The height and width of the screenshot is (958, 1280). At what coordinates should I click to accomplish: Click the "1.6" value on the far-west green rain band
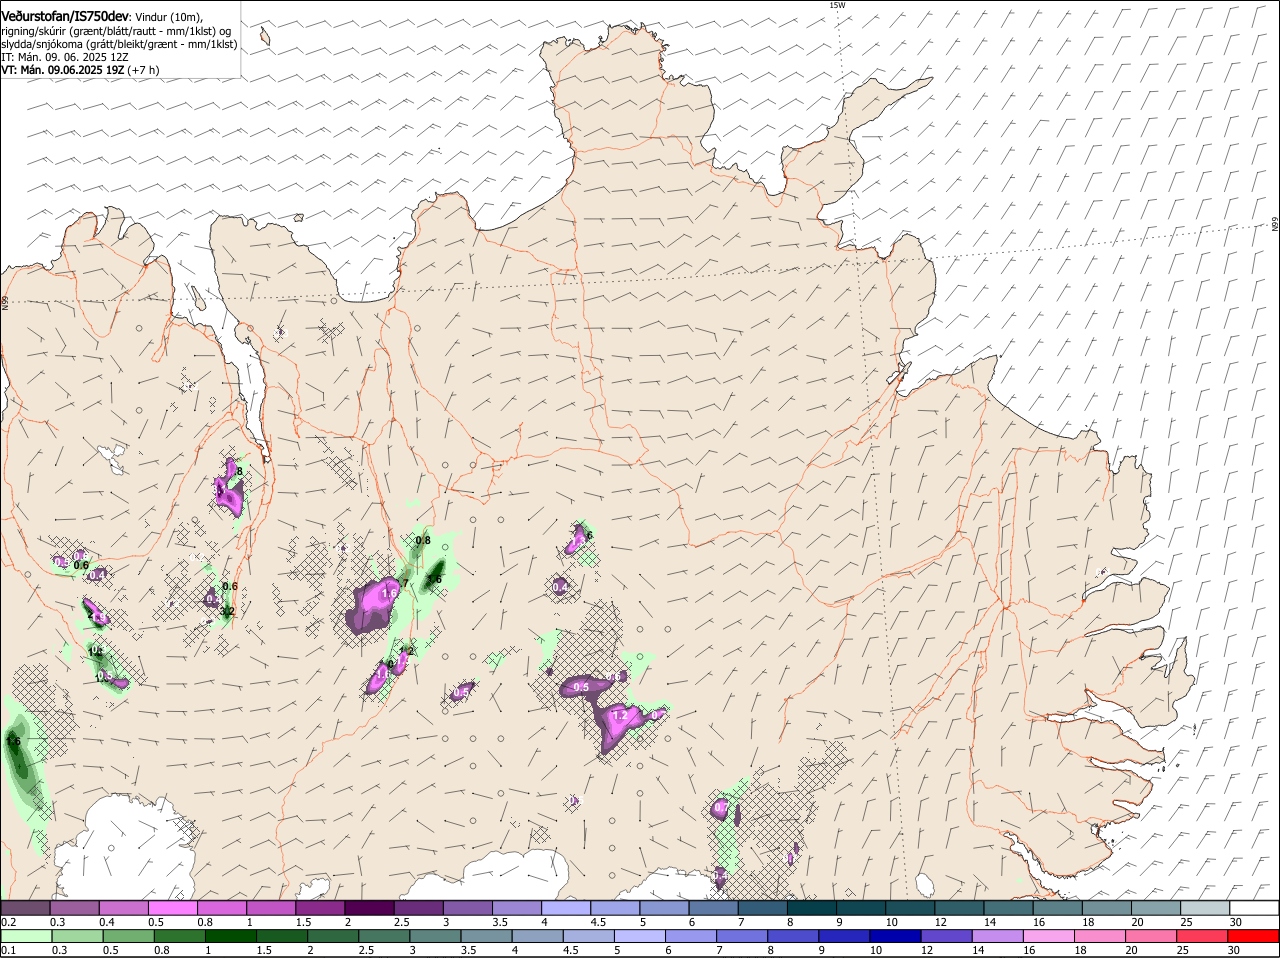[13, 741]
